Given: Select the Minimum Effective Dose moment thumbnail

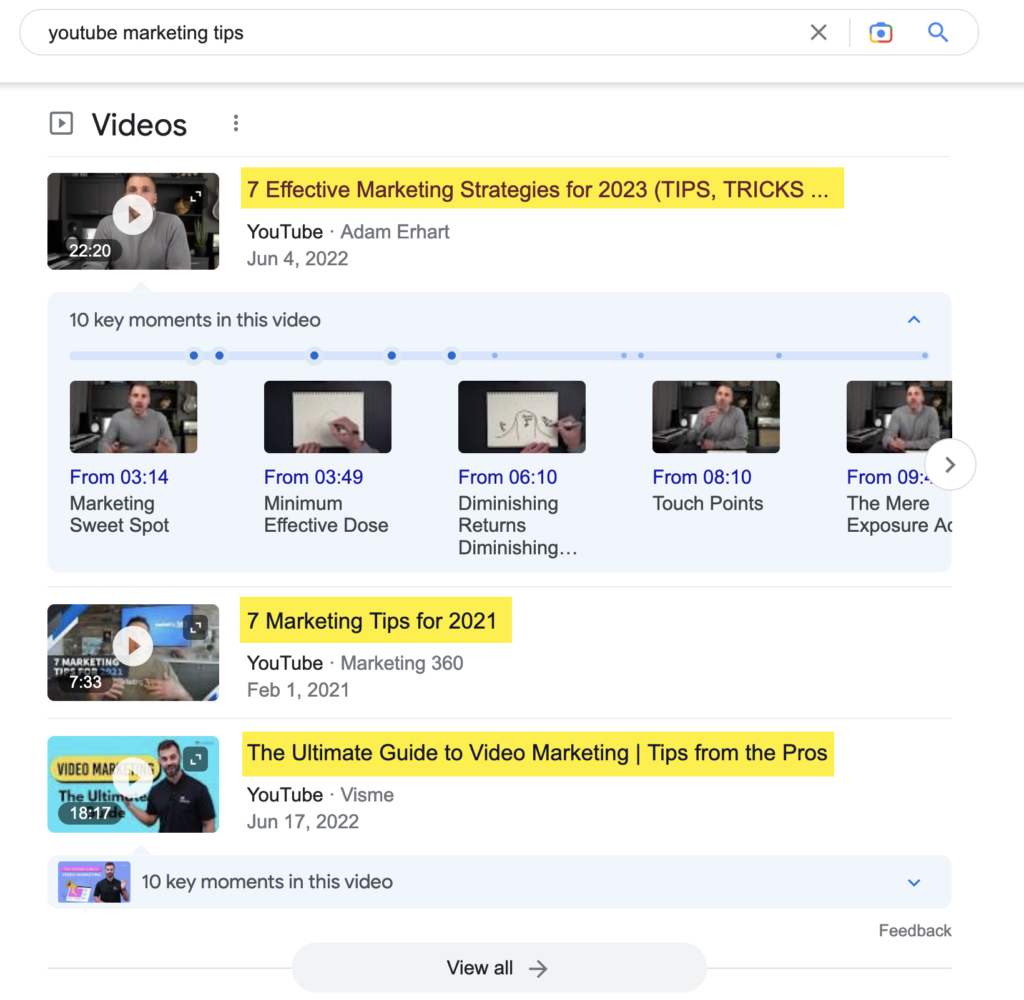Looking at the screenshot, I should (x=327, y=417).
